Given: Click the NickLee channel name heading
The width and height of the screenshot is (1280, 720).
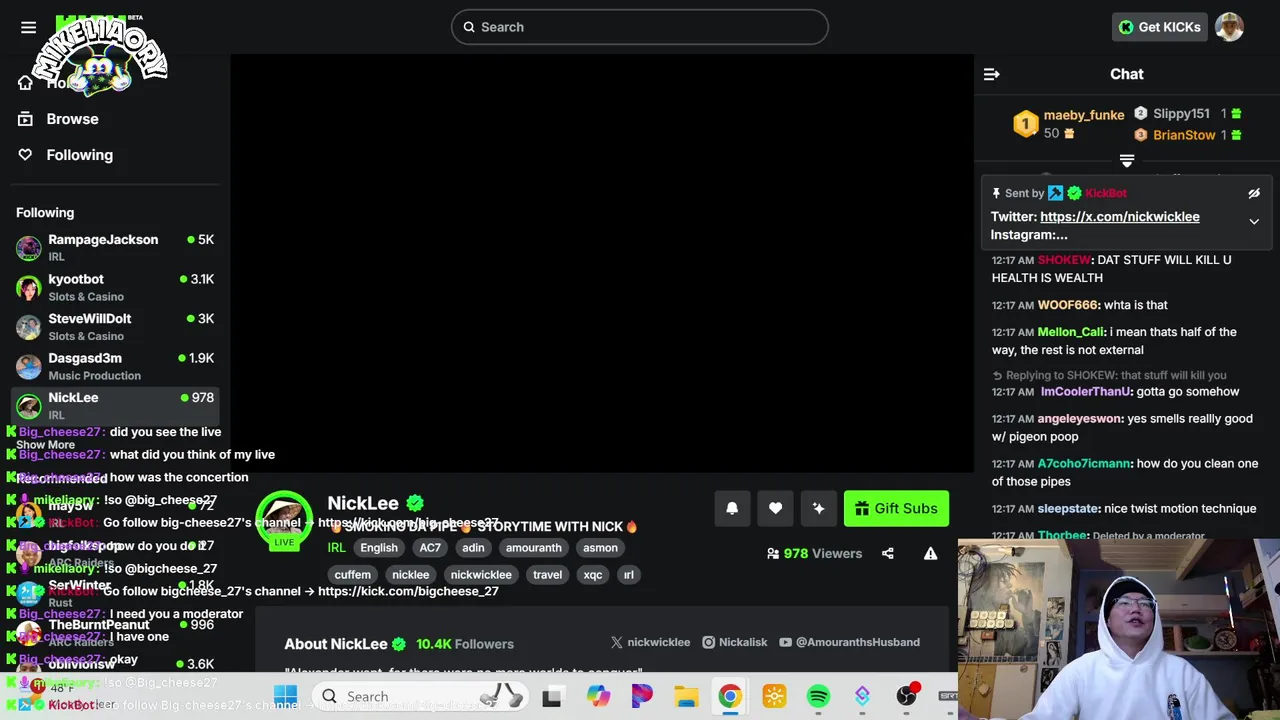Looking at the screenshot, I should point(363,503).
